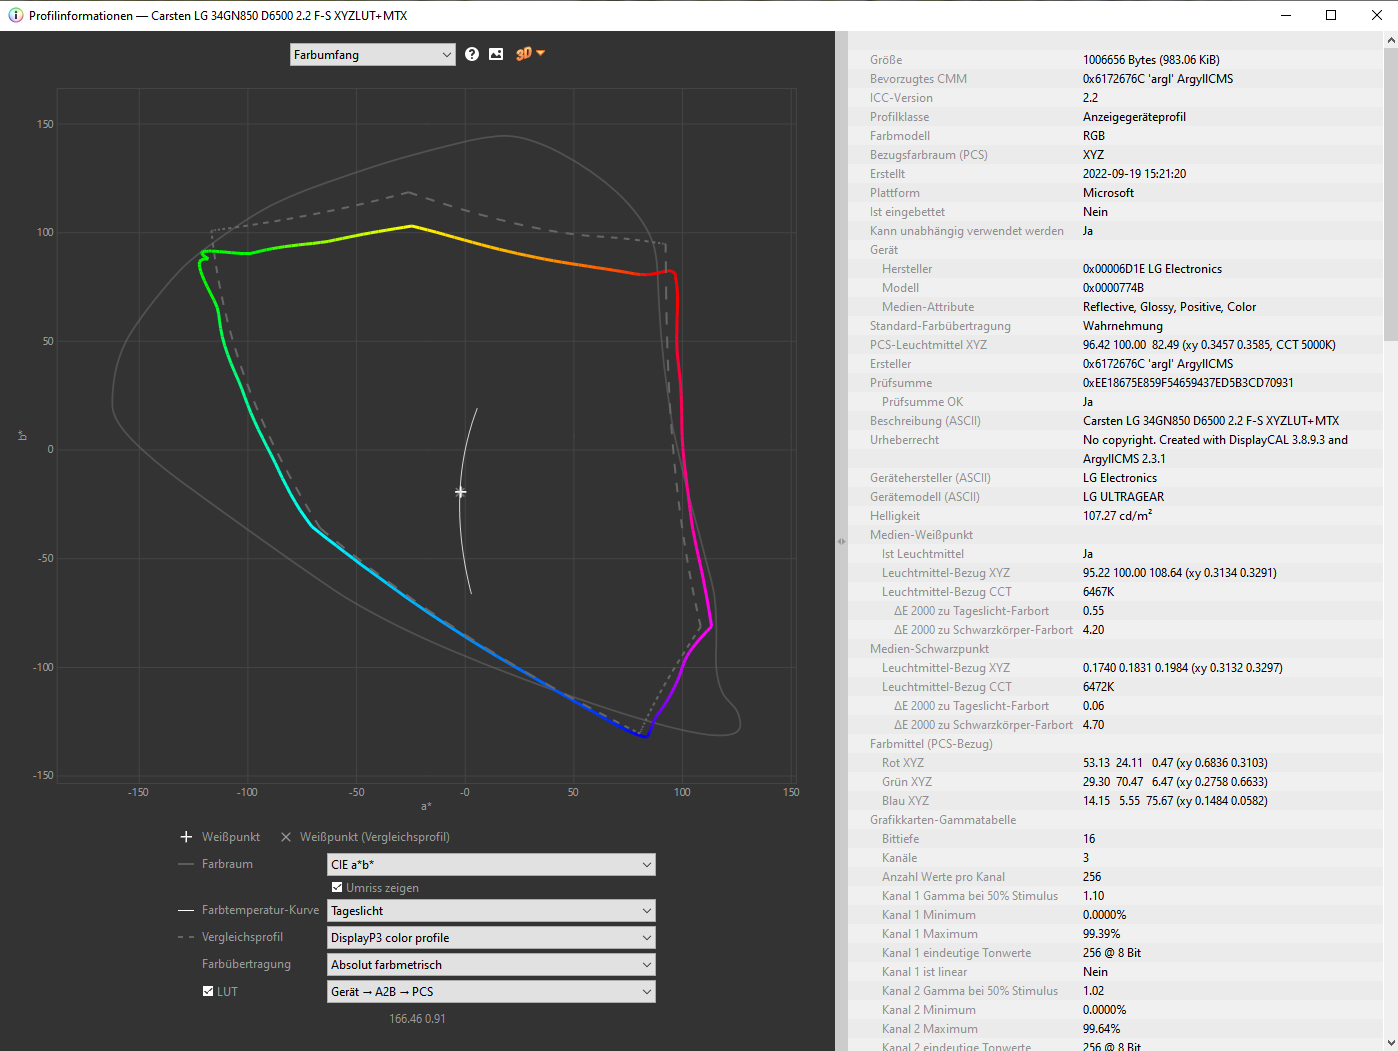This screenshot has width=1398, height=1051.
Task: Select the Urheberrecht copyright text
Action: tap(1215, 449)
